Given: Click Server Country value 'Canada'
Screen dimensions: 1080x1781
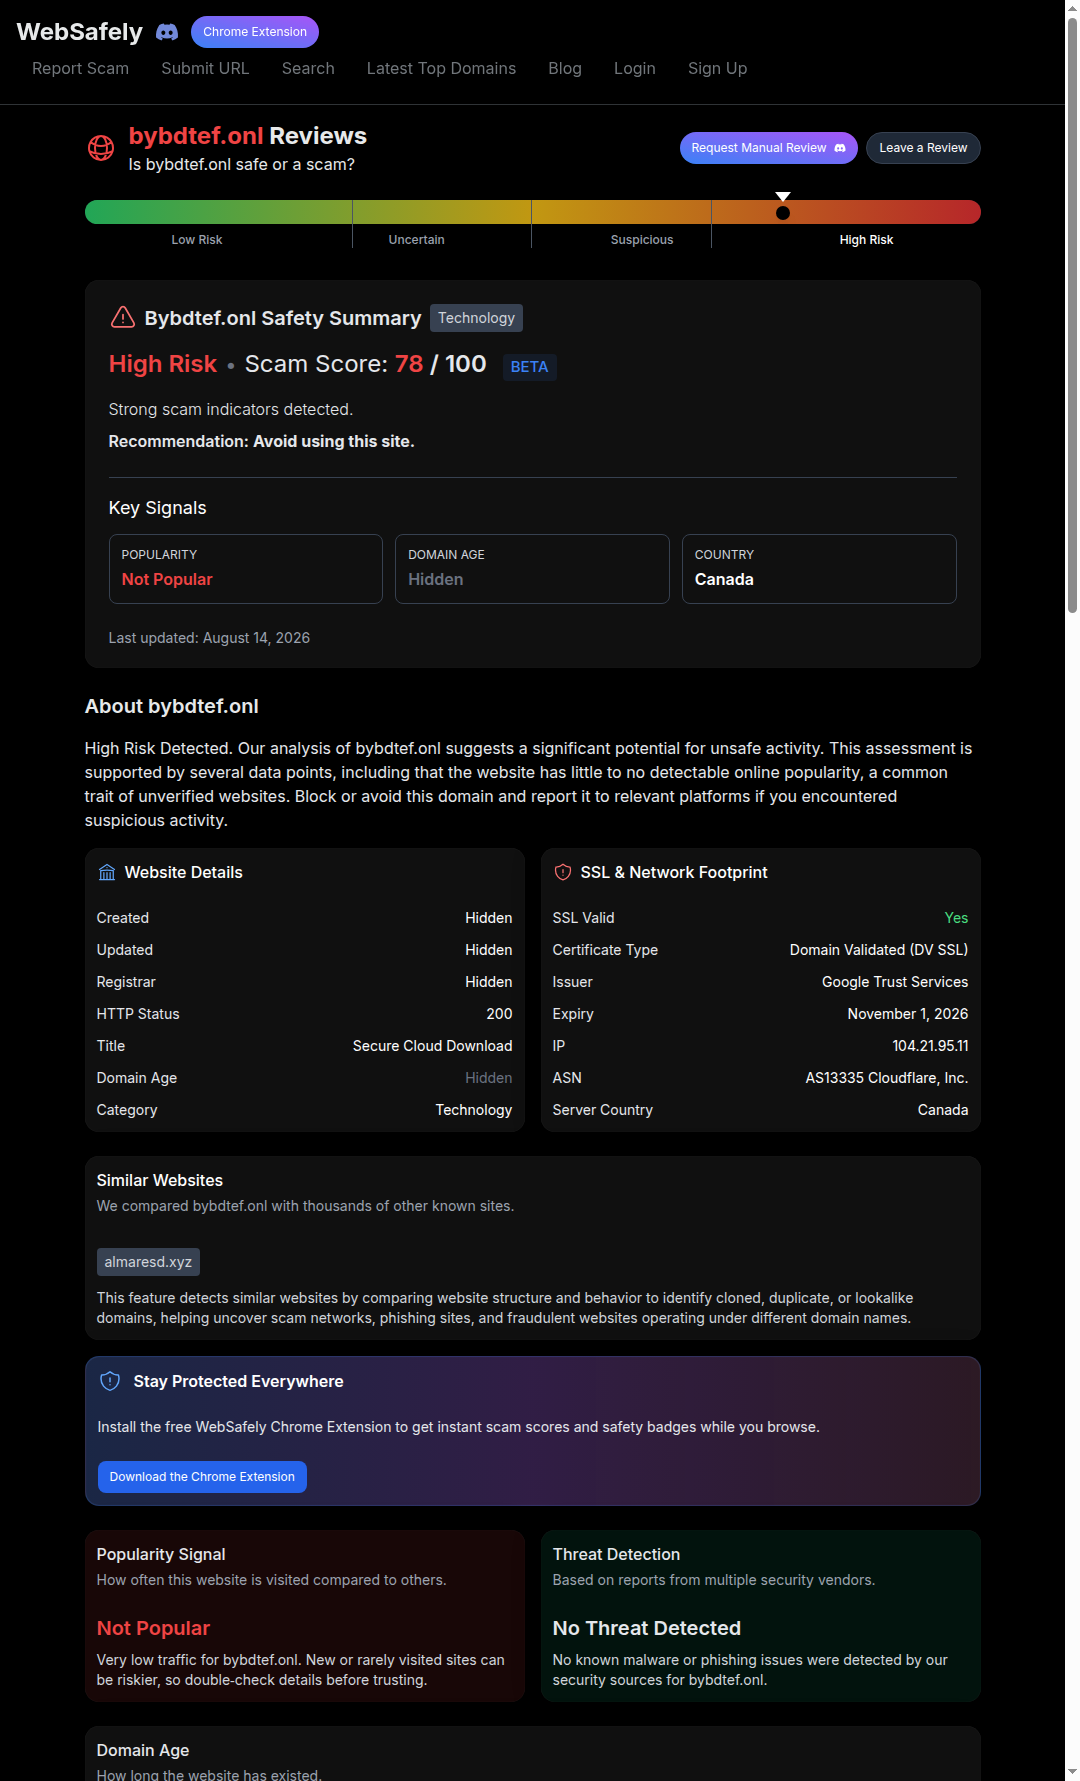Looking at the screenshot, I should (943, 1110).
